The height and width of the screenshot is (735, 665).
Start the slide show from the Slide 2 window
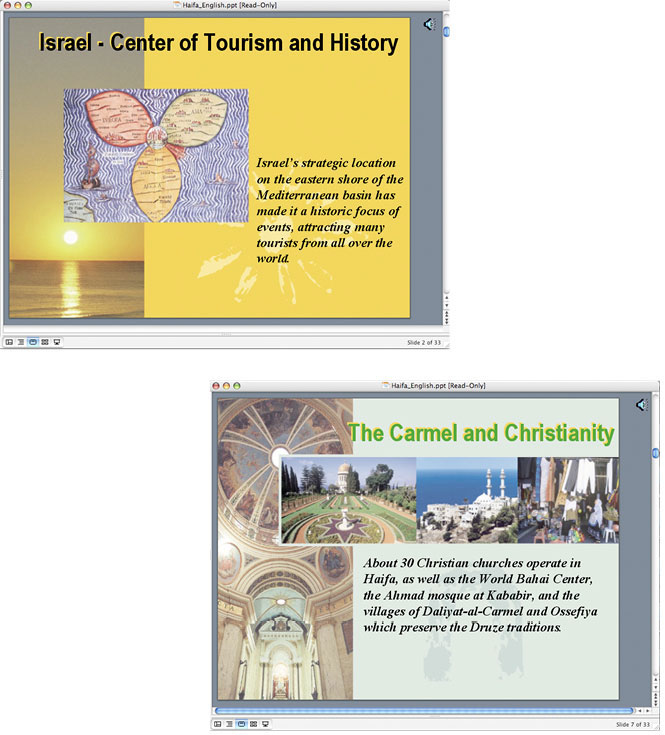click(x=57, y=341)
